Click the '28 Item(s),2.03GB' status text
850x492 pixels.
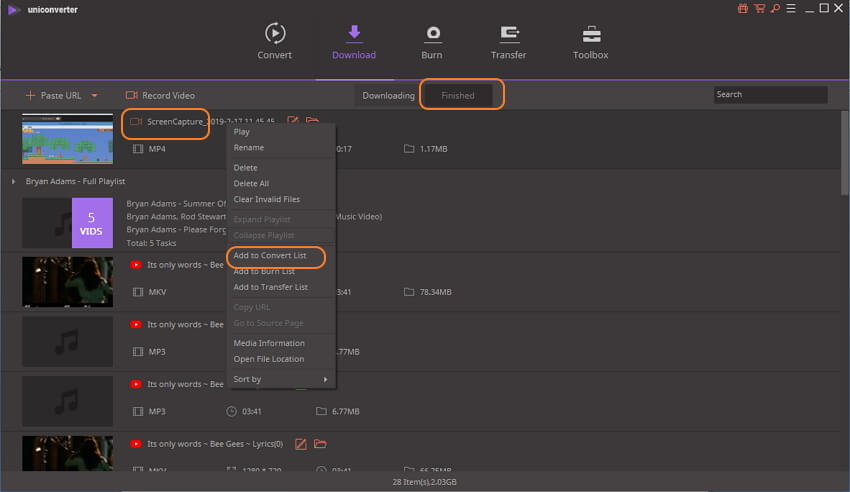424,482
